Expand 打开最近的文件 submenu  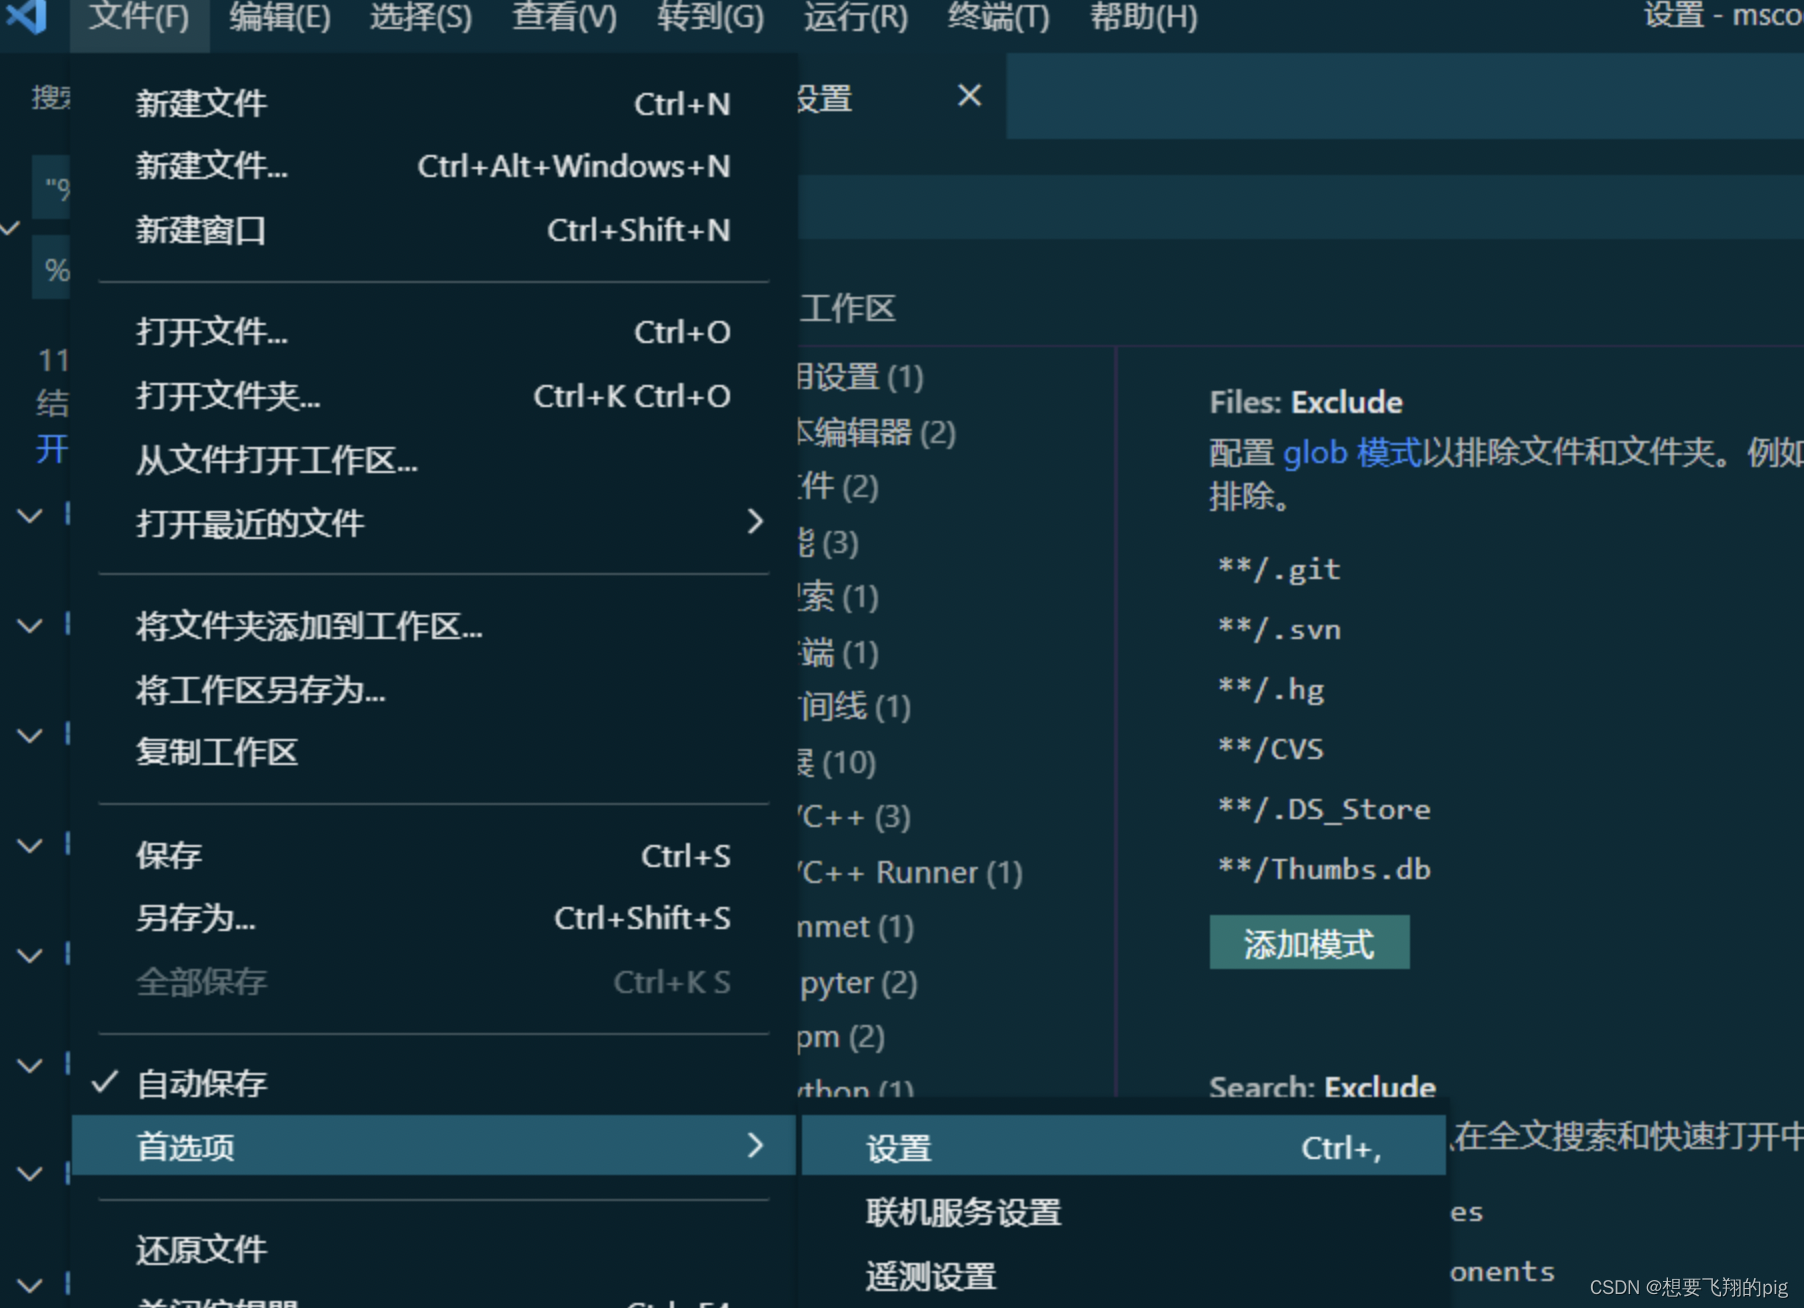[433, 523]
